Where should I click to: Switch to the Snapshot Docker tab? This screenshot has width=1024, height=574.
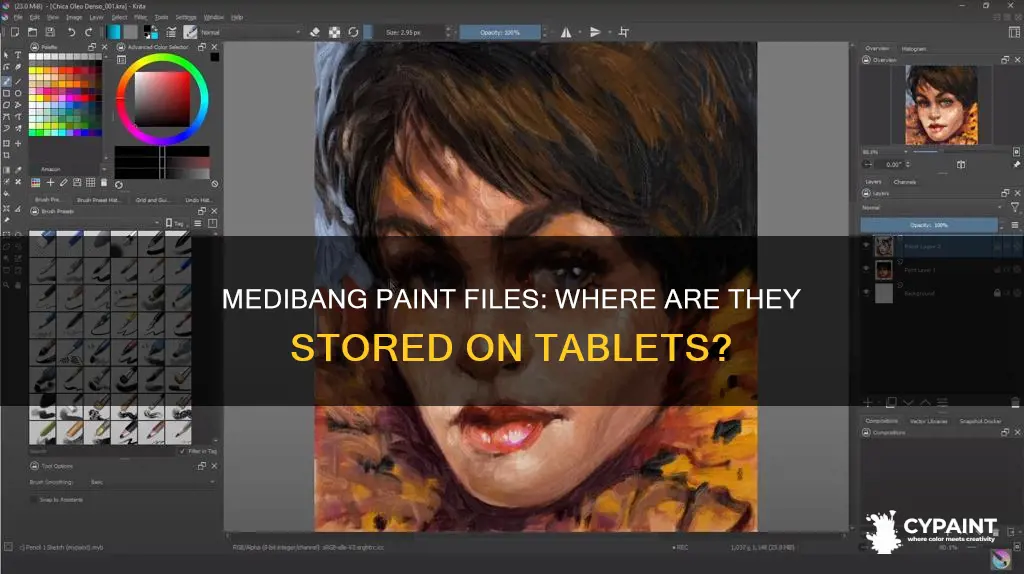point(980,421)
